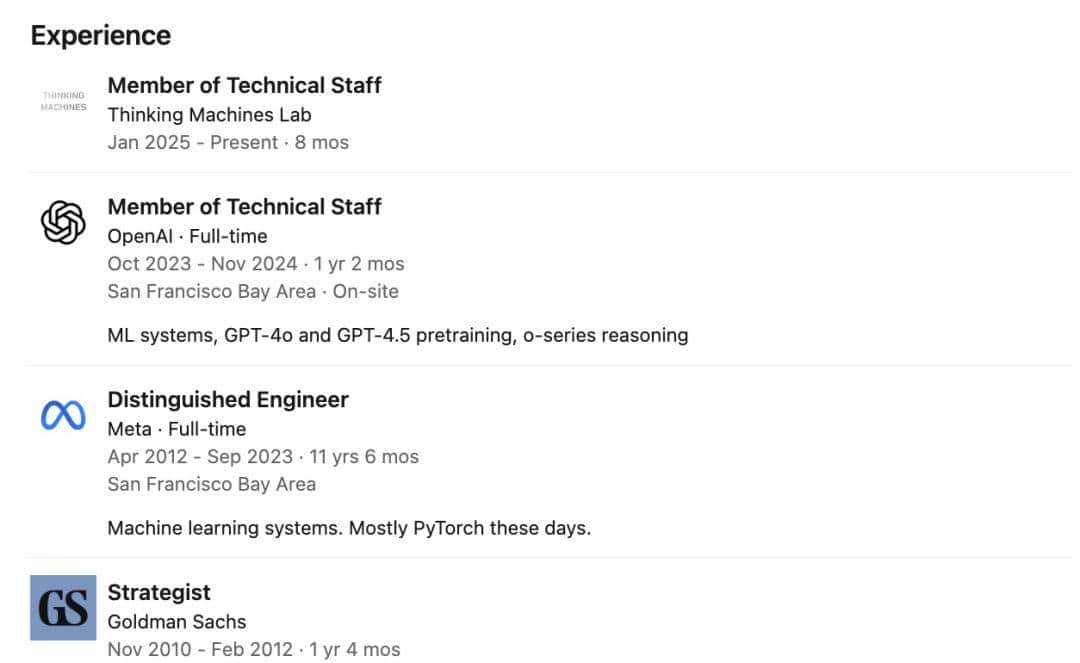Click the GPT-4o and GPT-4.5 pretraining description

click(397, 335)
